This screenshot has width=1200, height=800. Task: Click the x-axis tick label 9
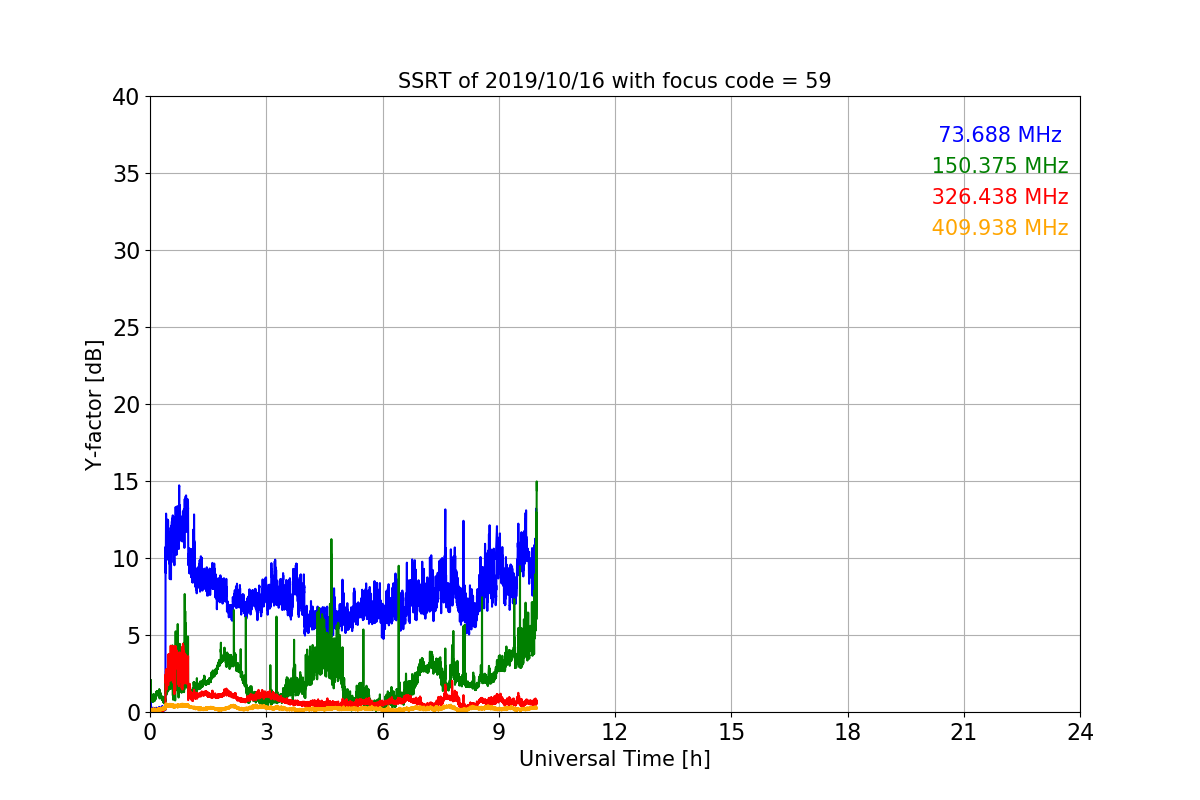pos(499,732)
